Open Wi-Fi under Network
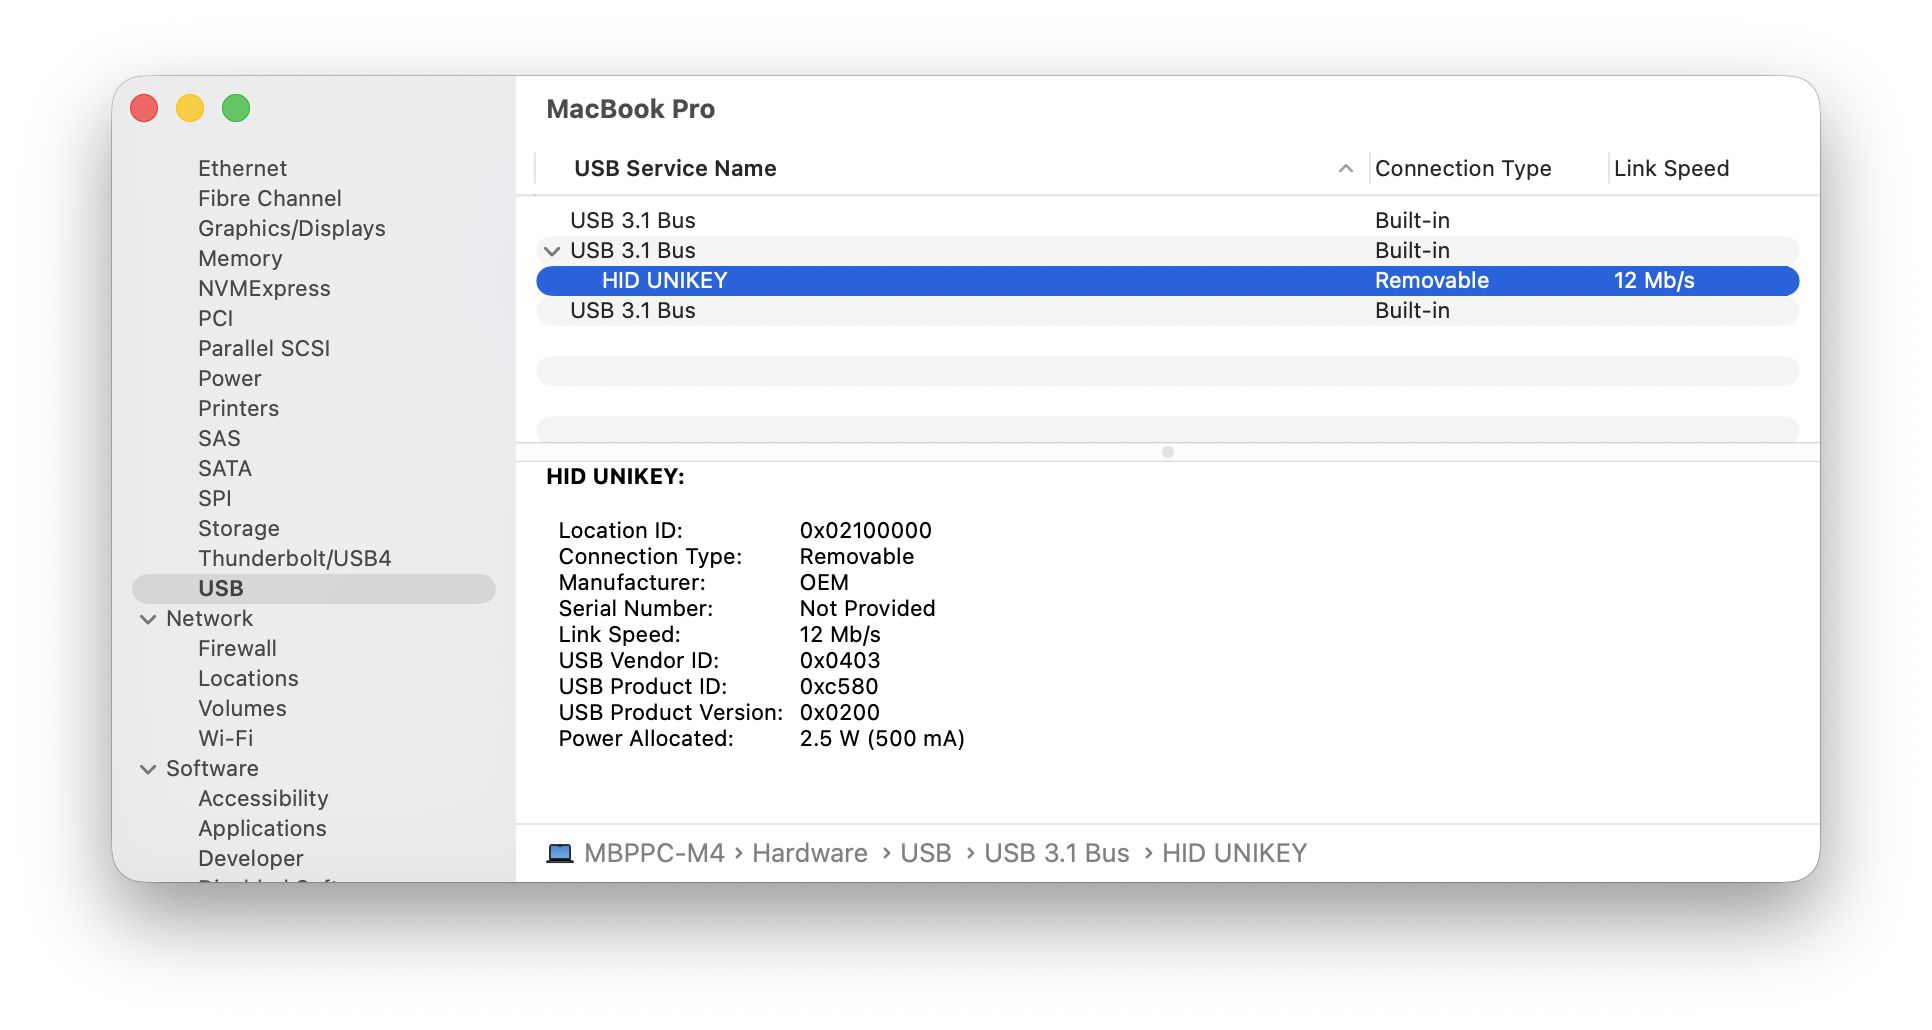This screenshot has height=1030, width=1932. tap(226, 738)
